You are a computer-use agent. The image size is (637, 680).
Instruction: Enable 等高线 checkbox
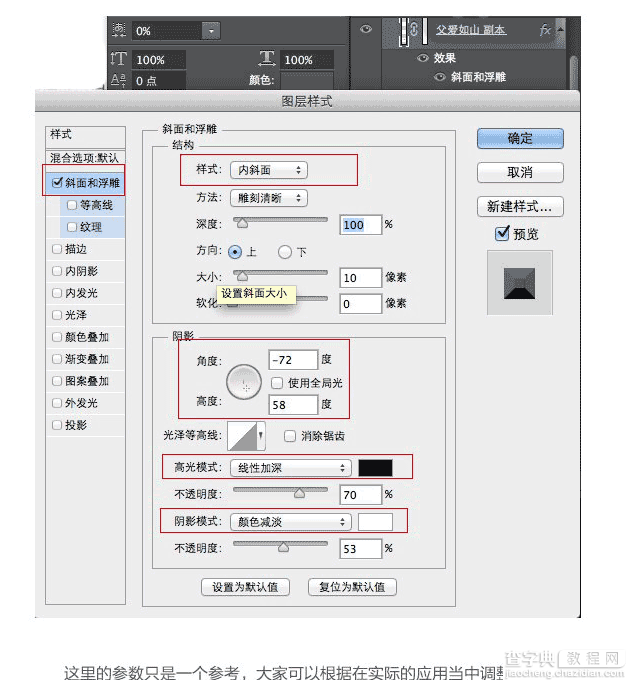tap(72, 205)
